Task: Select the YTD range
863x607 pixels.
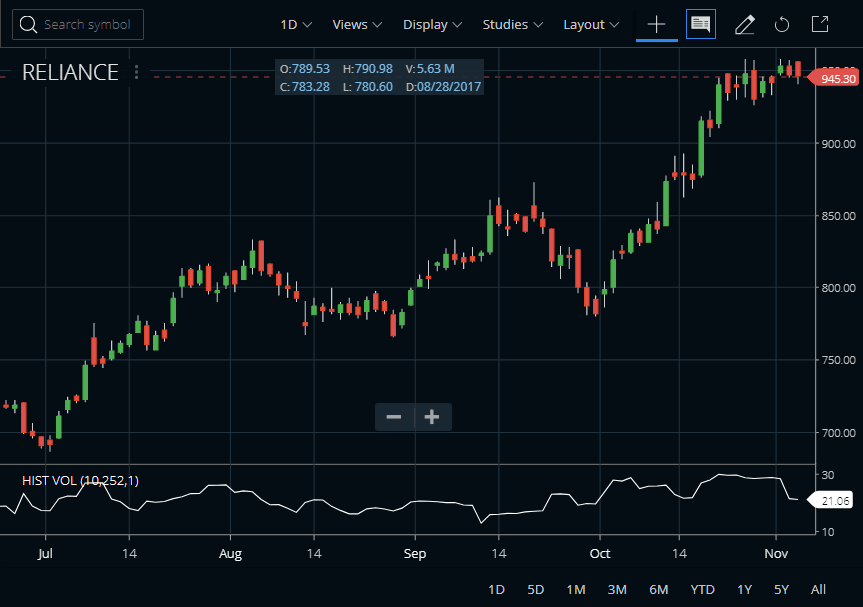Action: [702, 589]
